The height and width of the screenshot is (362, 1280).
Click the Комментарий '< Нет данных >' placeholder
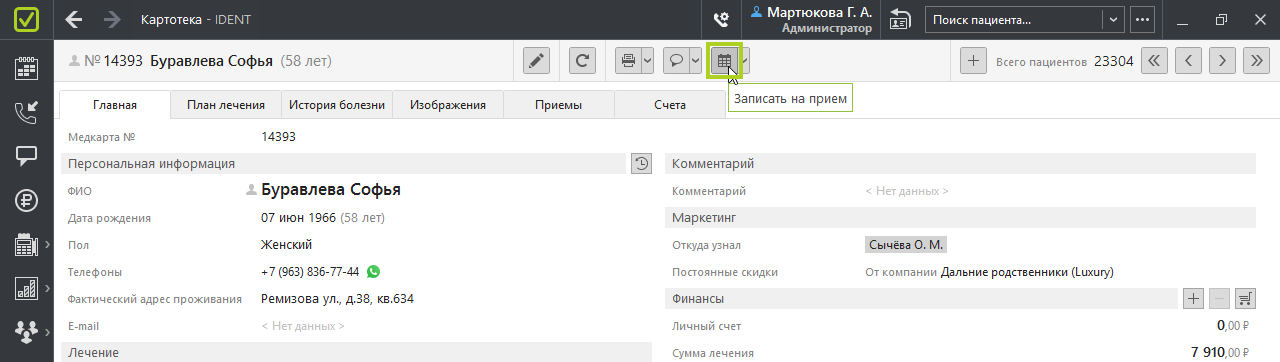coord(907,191)
